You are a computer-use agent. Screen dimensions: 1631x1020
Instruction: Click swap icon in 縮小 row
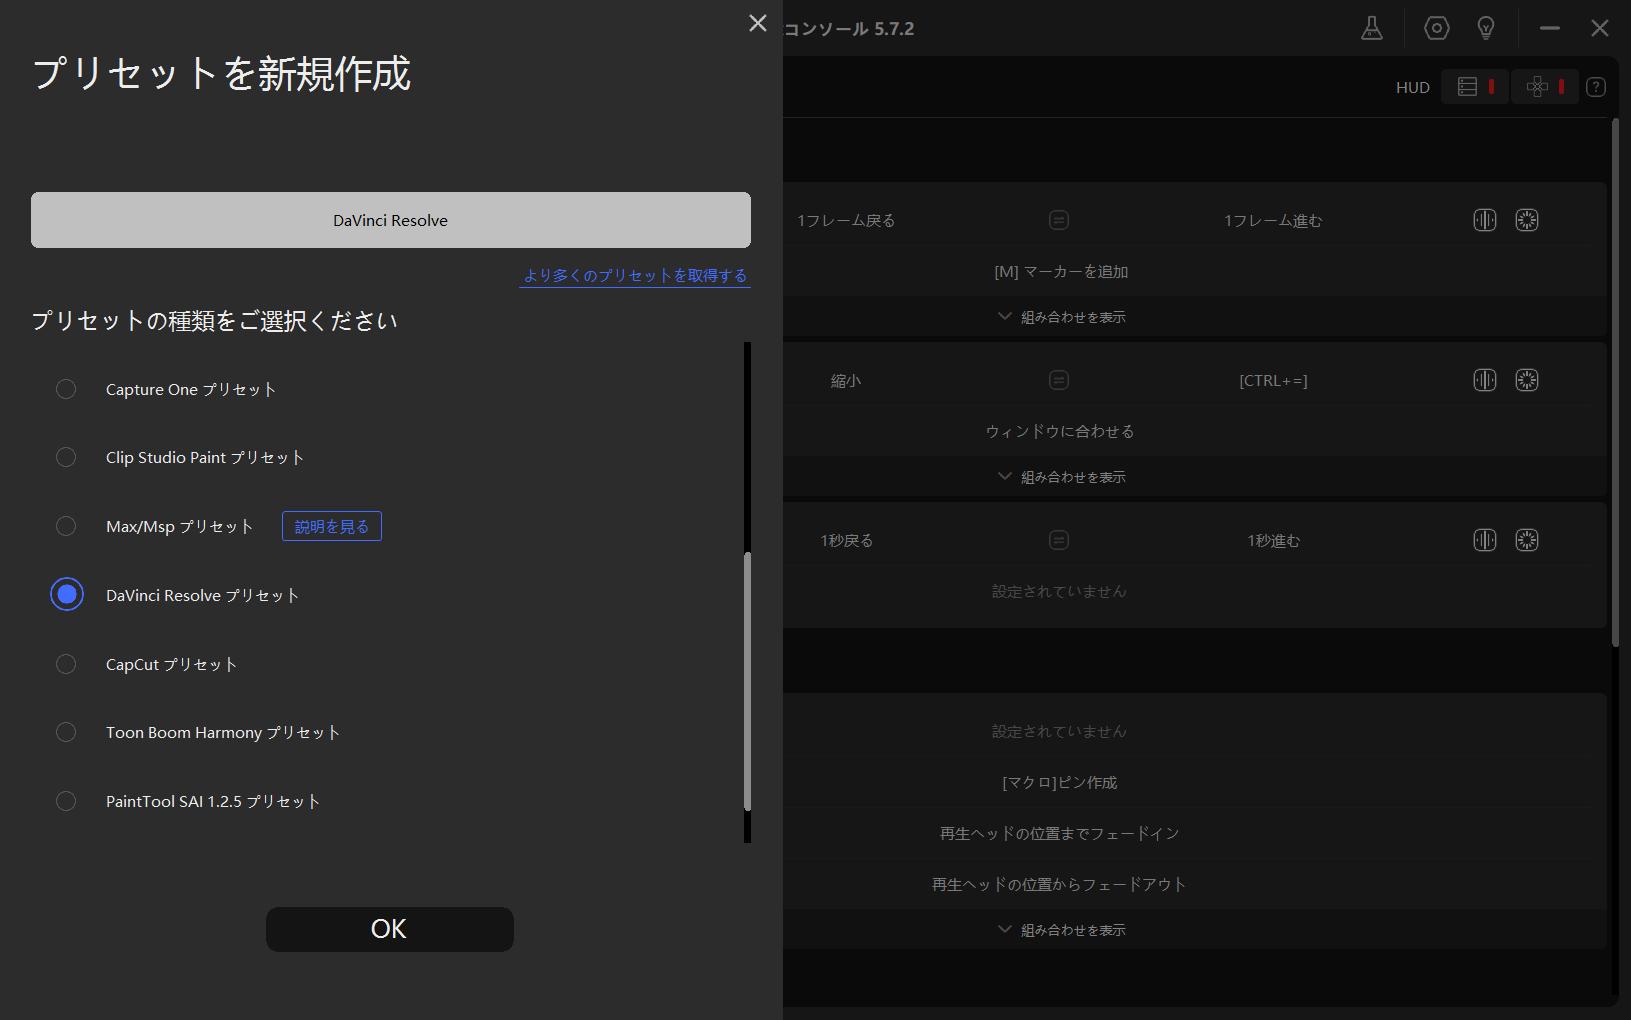(1059, 380)
